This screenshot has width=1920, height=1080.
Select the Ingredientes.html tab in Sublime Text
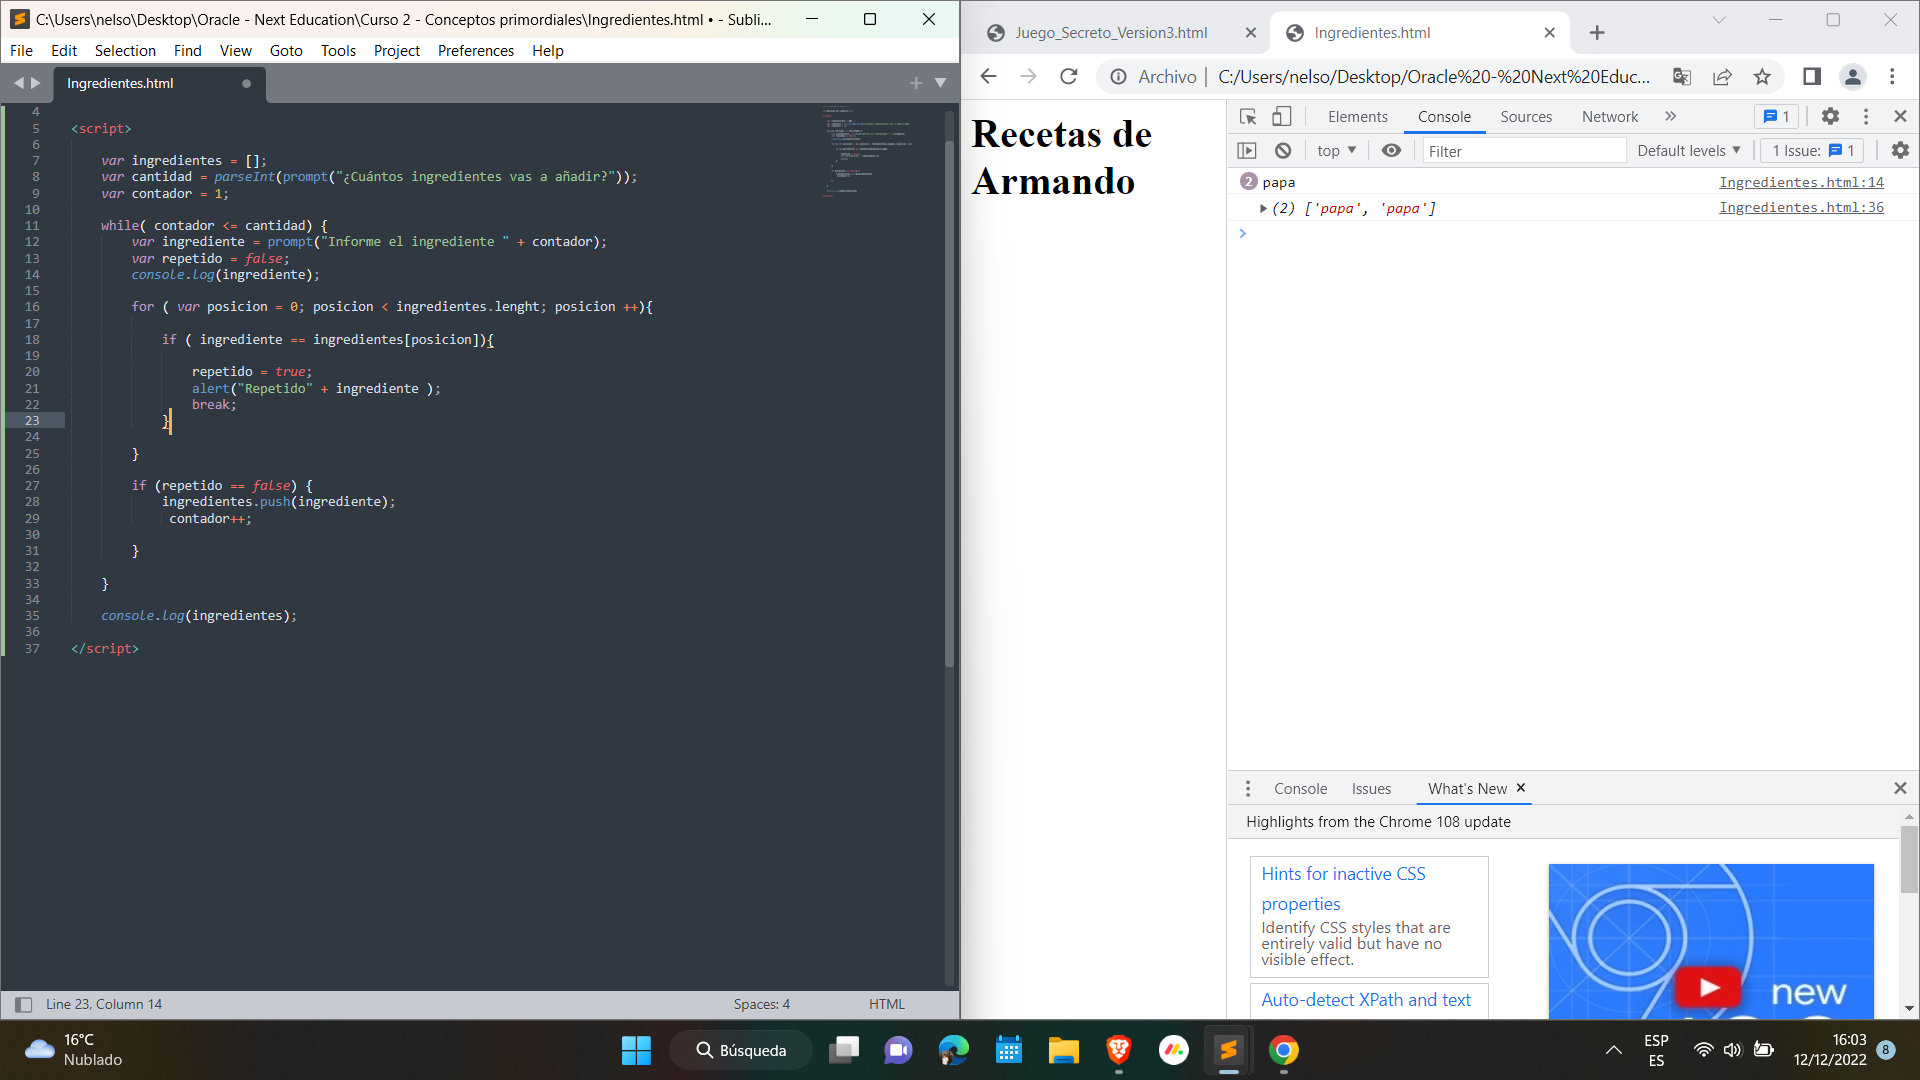click(160, 84)
